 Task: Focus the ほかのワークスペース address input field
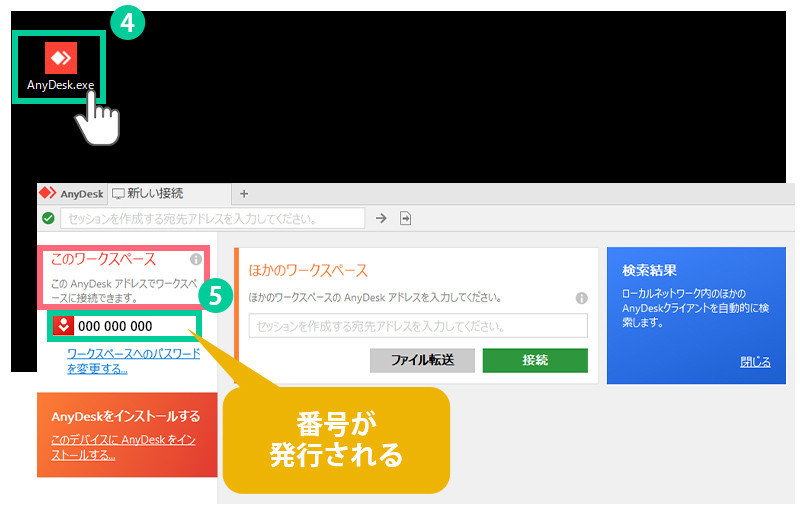tap(418, 326)
